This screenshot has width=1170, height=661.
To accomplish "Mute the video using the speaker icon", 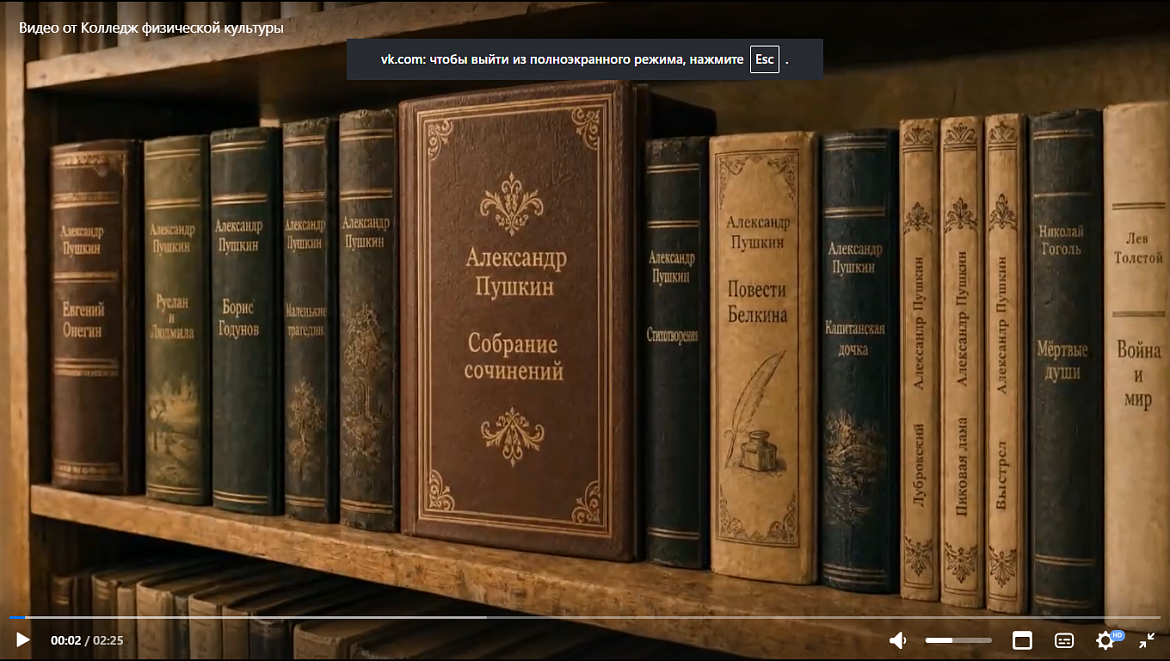I will point(898,640).
